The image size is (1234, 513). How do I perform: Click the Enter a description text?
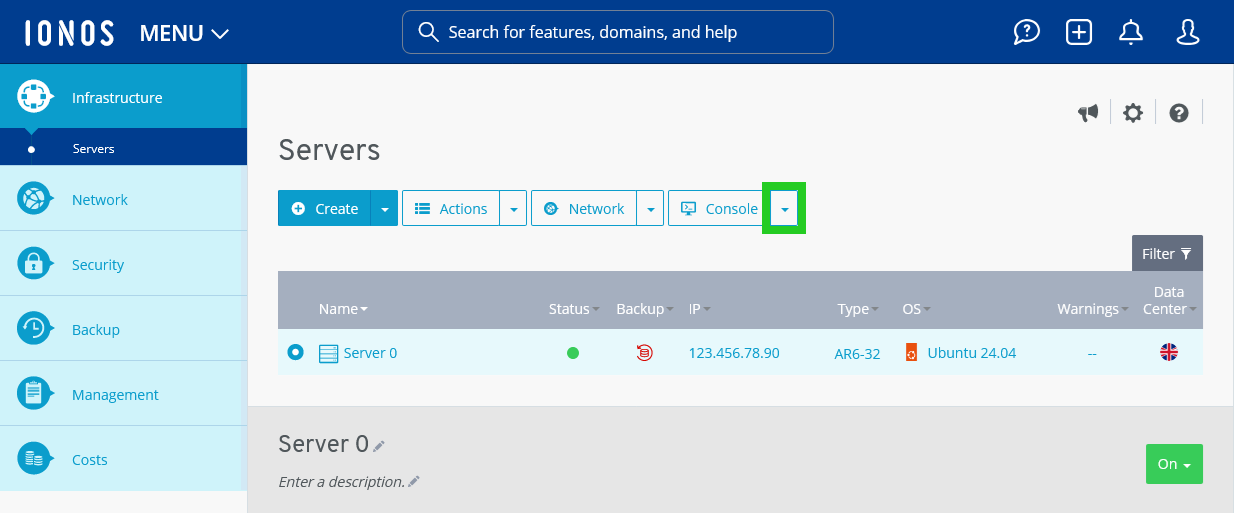[x=341, y=482]
